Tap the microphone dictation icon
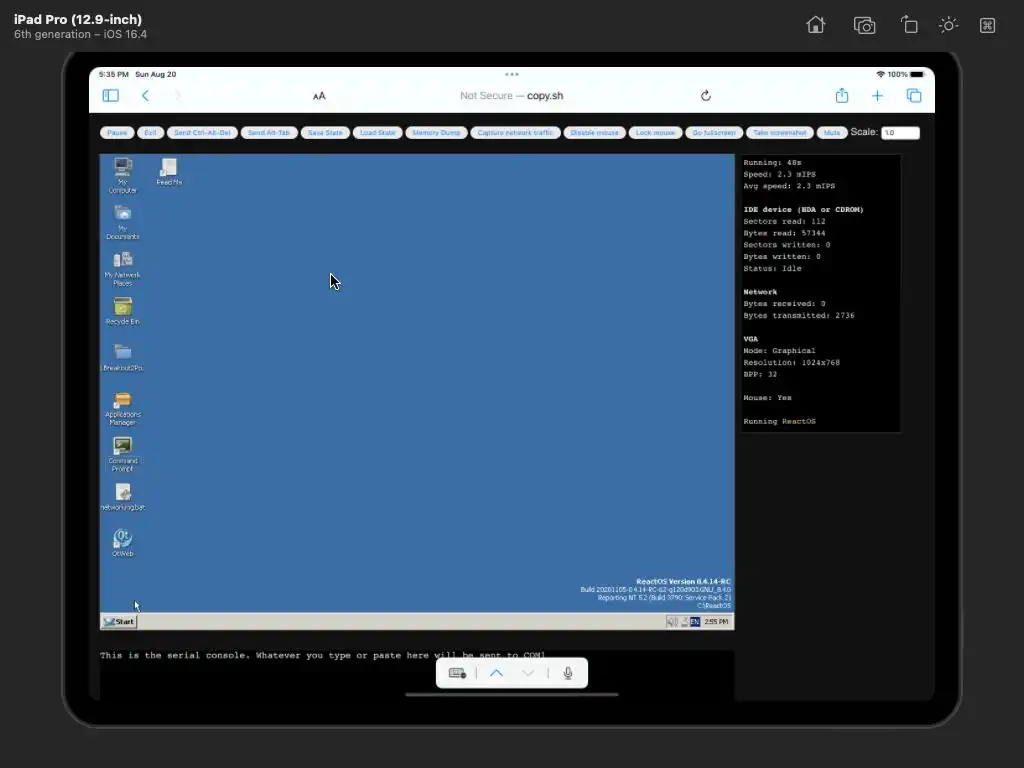Viewport: 1024px width, 768px height. click(568, 673)
